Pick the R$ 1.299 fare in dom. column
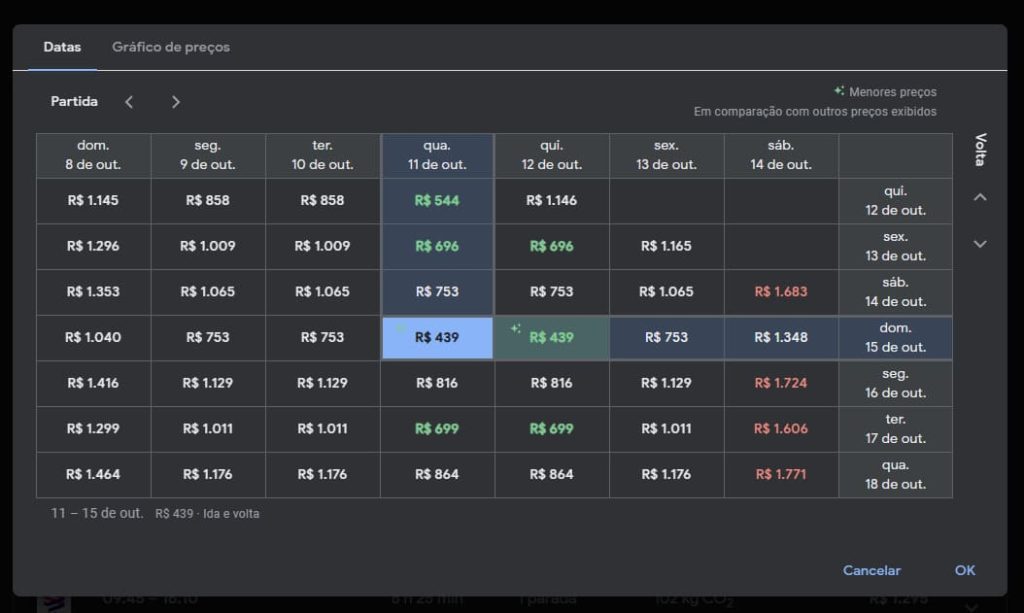The image size is (1024, 613). click(x=93, y=429)
